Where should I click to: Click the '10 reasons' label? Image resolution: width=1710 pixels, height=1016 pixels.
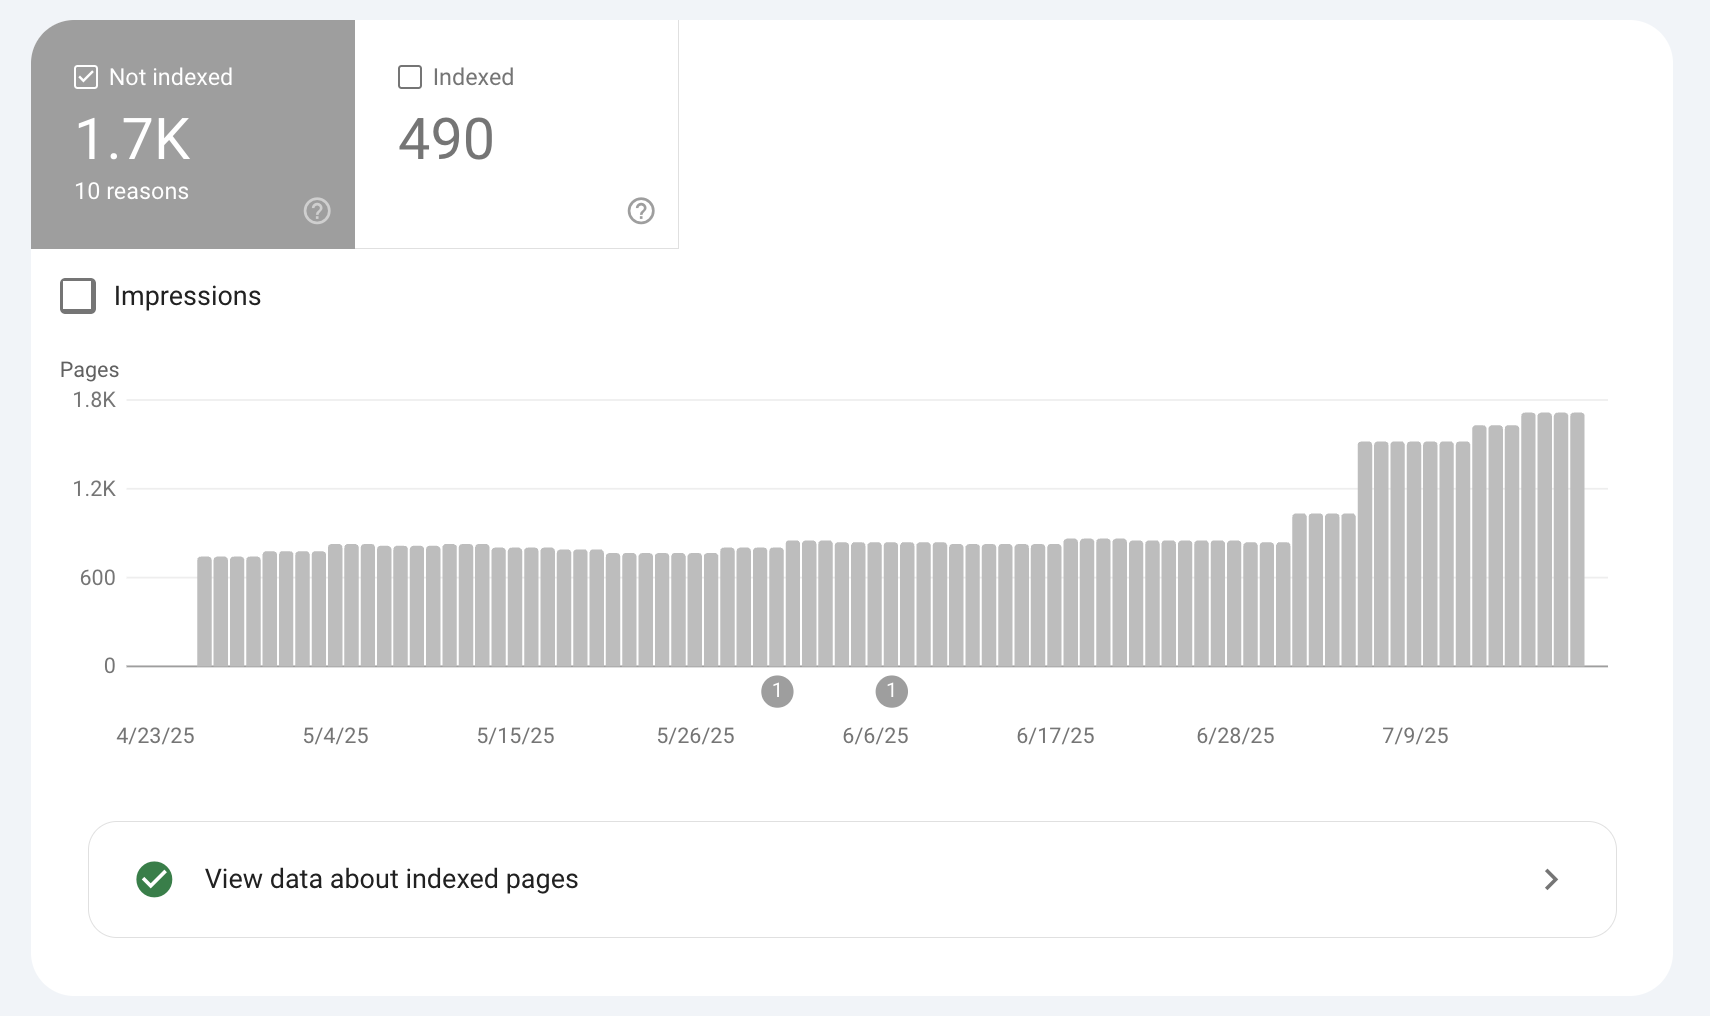coord(131,191)
